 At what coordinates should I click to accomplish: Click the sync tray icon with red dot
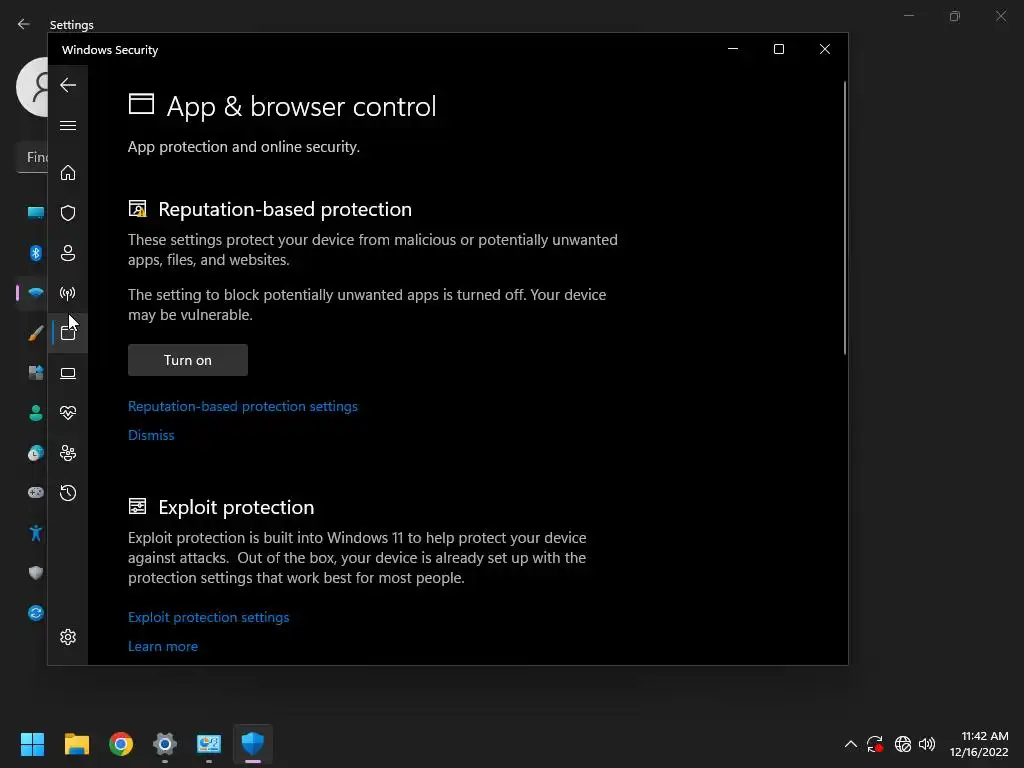click(x=875, y=744)
